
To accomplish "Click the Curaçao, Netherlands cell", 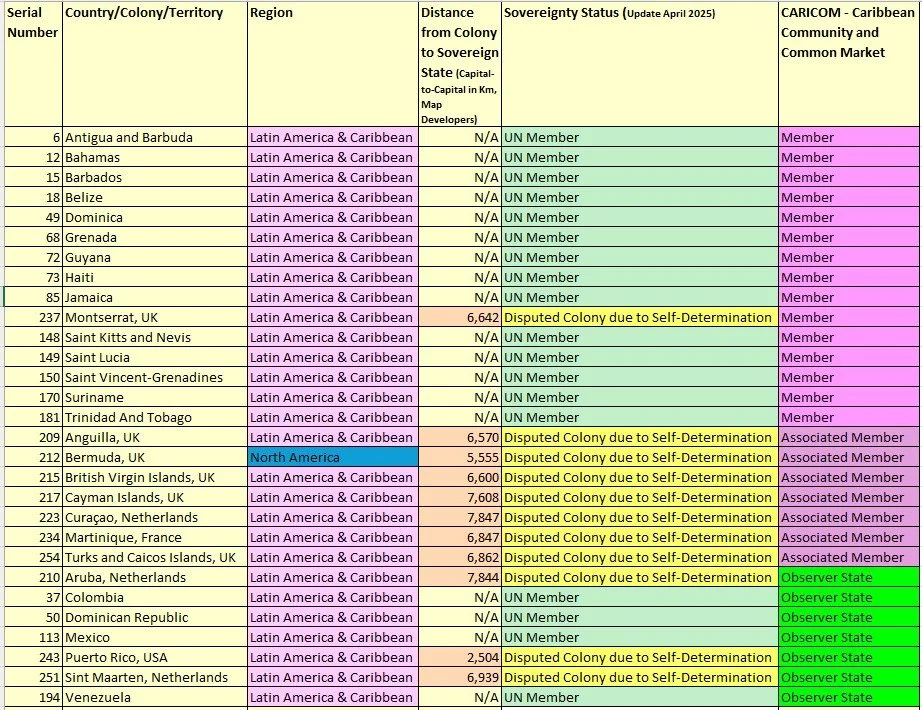I will coord(155,517).
